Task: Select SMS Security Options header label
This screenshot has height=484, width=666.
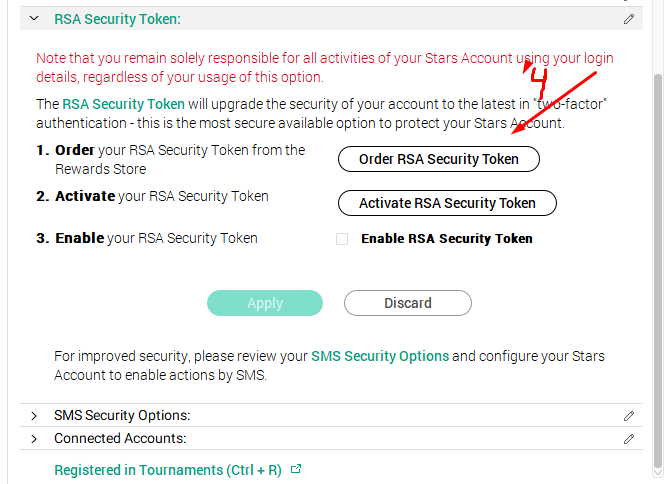Action: 122,415
